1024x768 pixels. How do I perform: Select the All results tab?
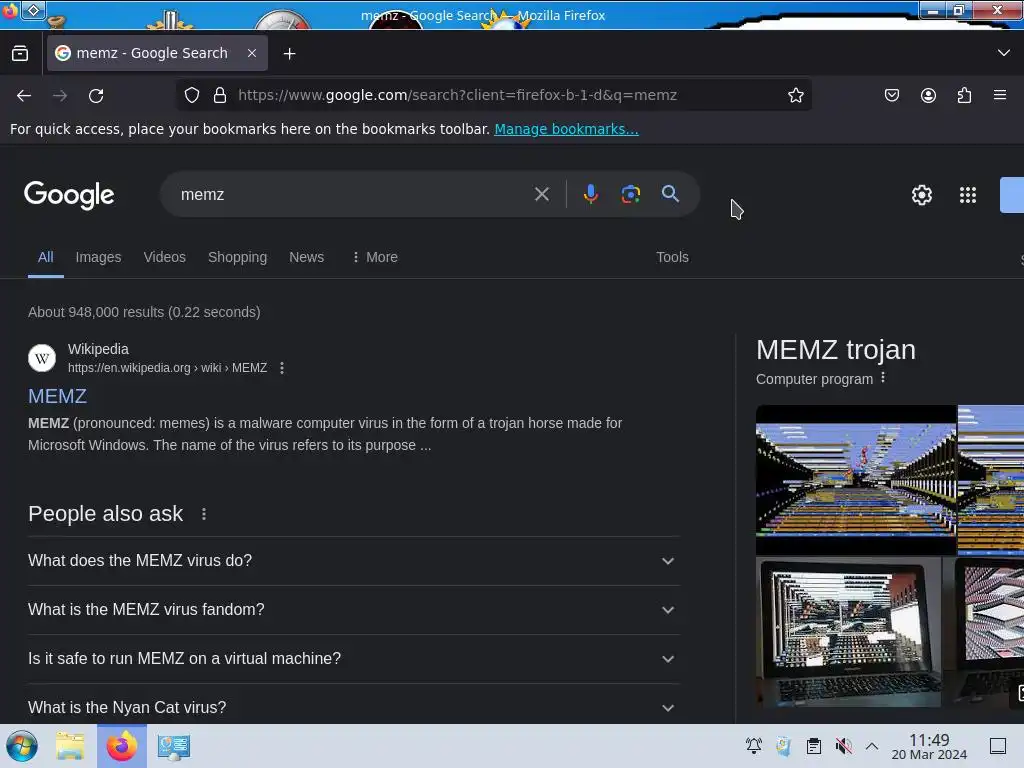[x=46, y=257]
